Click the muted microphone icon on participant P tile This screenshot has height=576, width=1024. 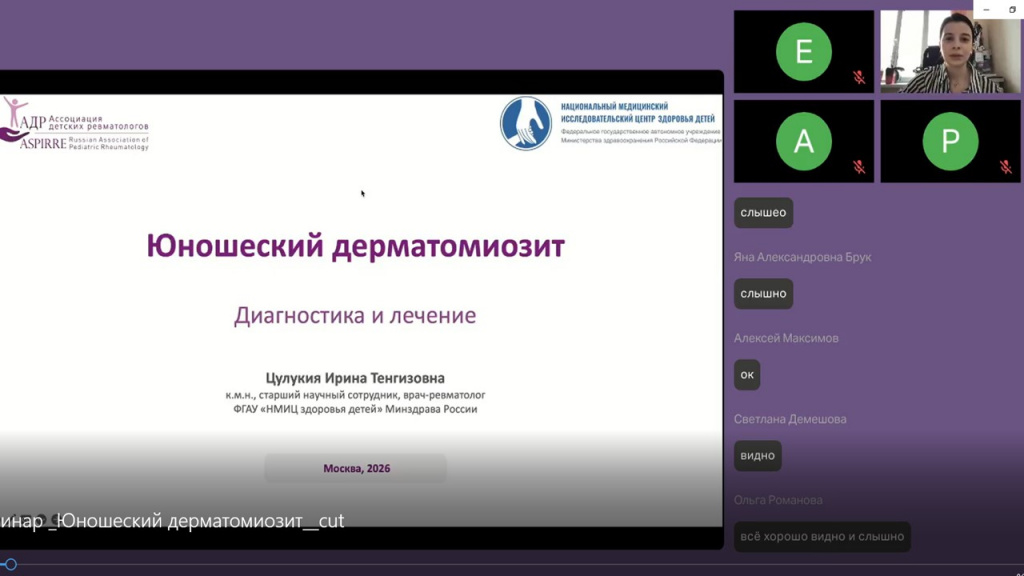1006,167
